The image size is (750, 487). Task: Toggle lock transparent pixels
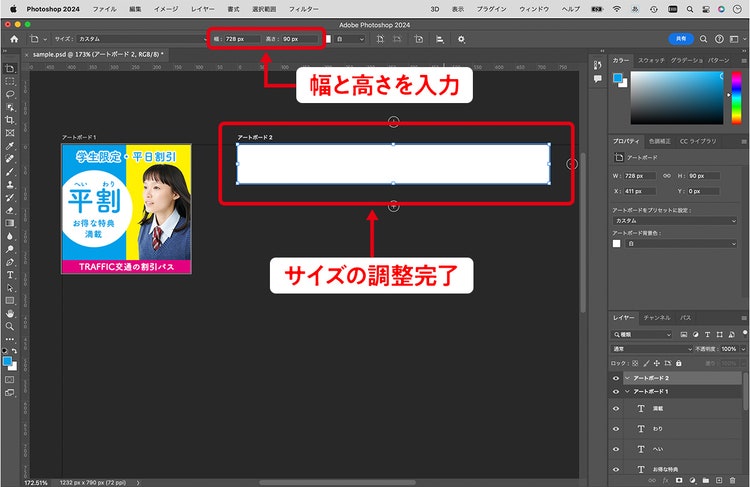[635, 363]
